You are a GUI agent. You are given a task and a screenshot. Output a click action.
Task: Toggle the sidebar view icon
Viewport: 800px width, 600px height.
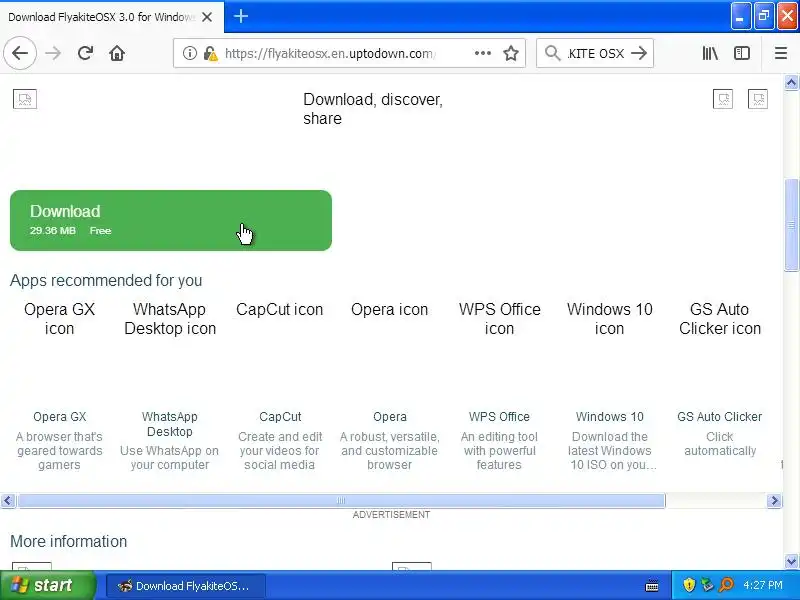(742, 53)
